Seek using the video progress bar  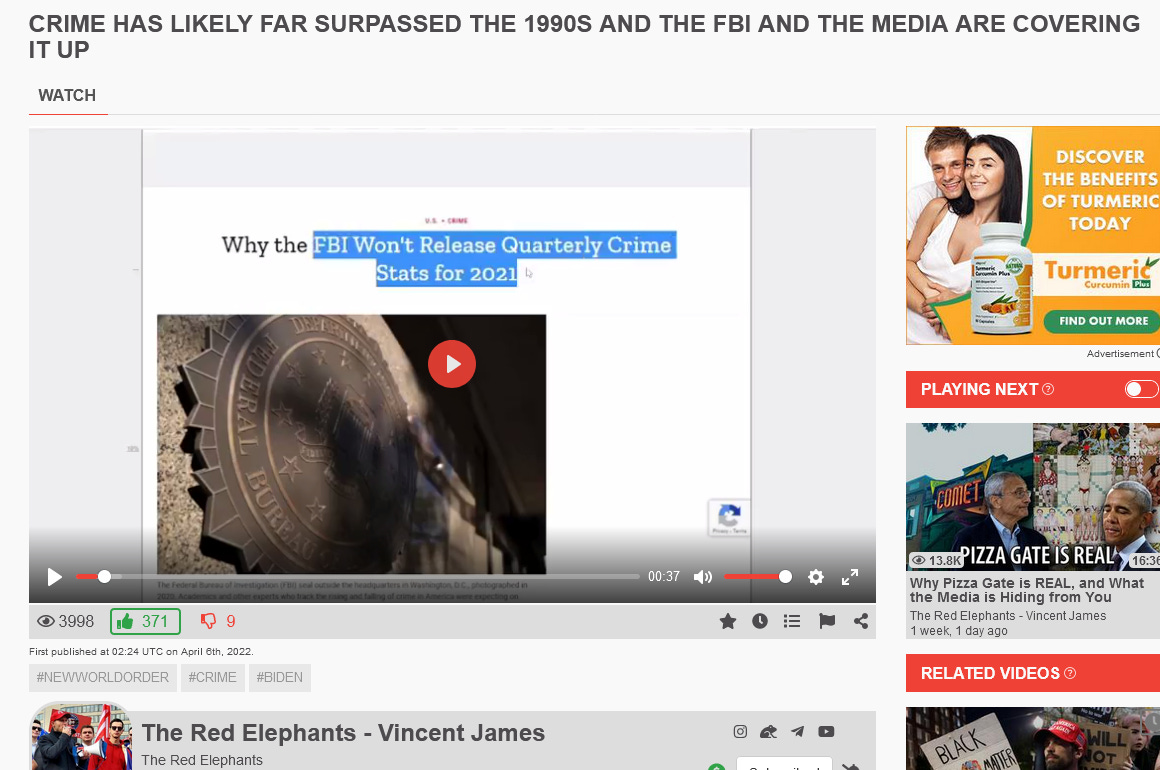[x=357, y=576]
